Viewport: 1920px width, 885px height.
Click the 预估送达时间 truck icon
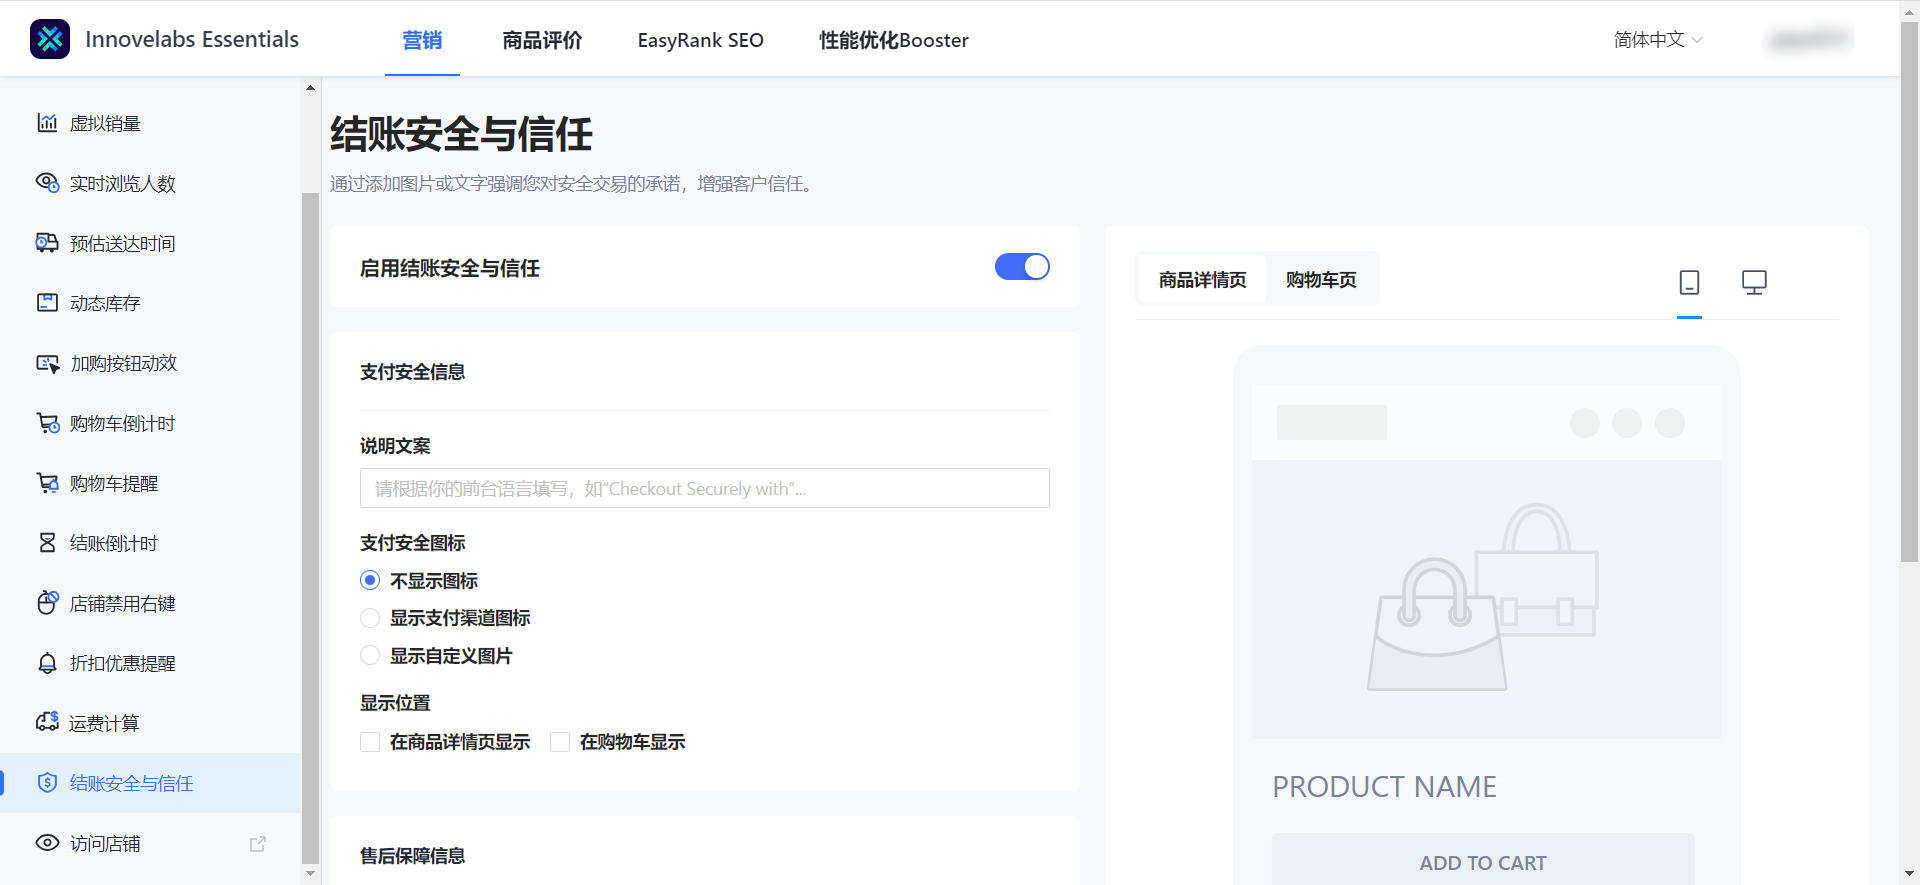47,243
